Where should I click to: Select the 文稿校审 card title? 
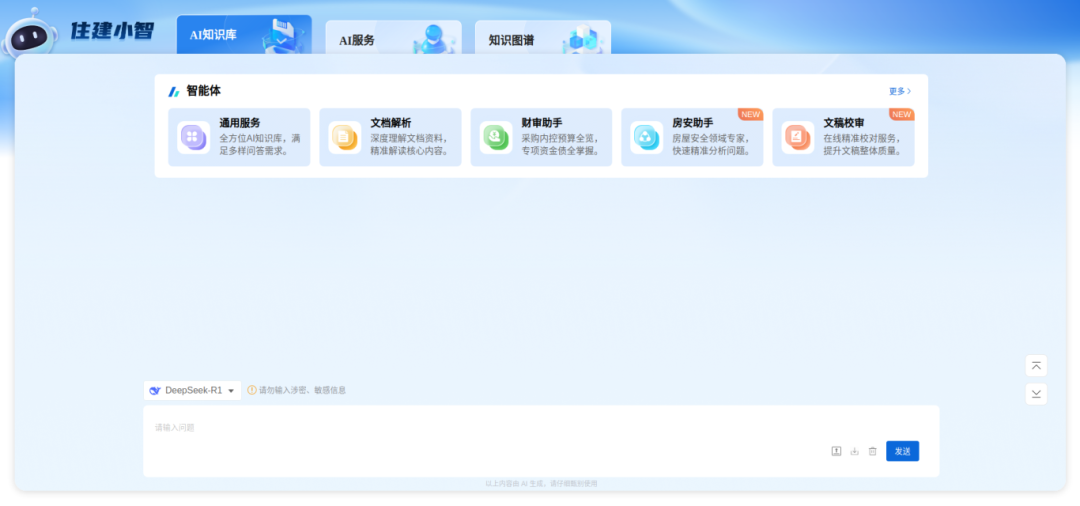[844, 123]
